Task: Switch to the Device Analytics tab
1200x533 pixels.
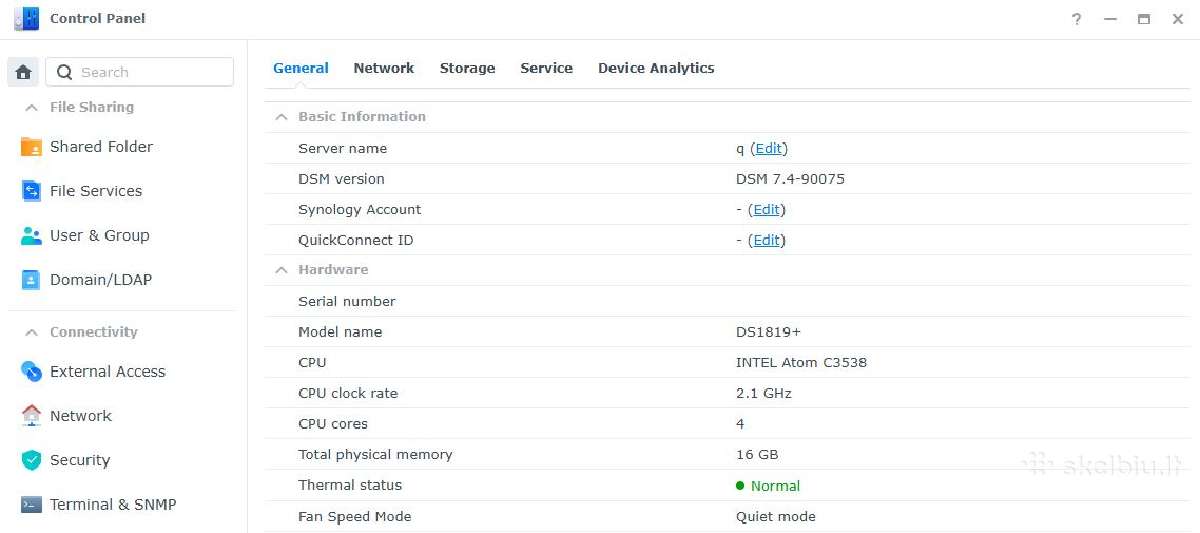Action: coord(656,68)
